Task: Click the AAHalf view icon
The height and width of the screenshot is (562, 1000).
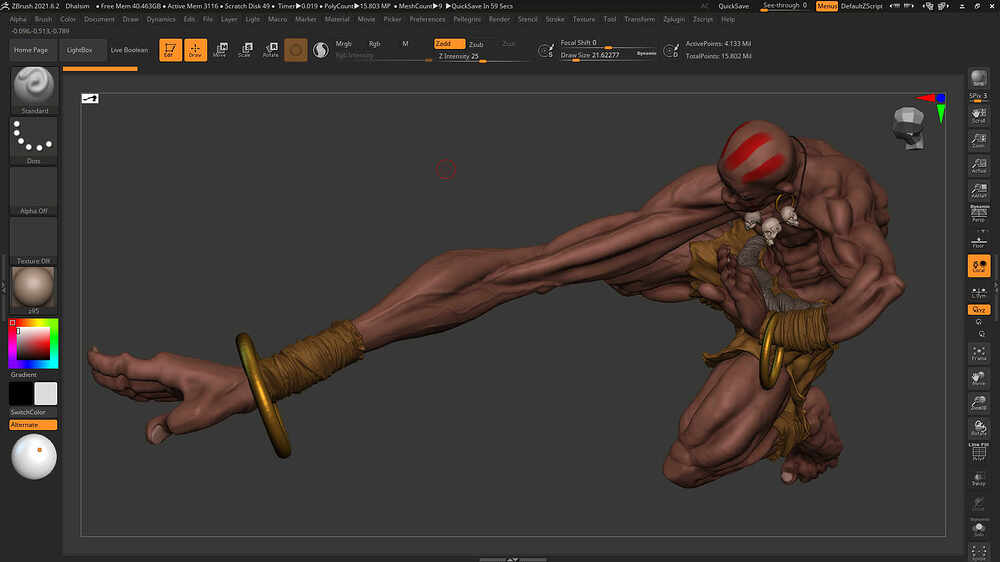Action: click(978, 191)
